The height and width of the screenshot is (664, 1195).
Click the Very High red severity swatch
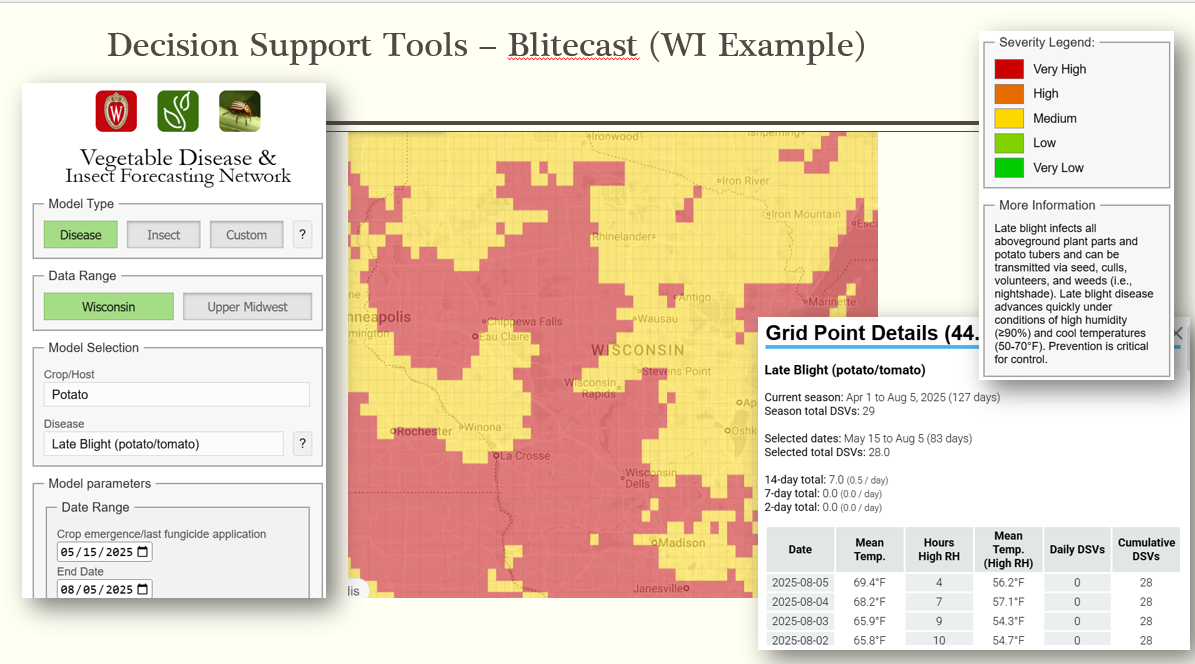1009,69
